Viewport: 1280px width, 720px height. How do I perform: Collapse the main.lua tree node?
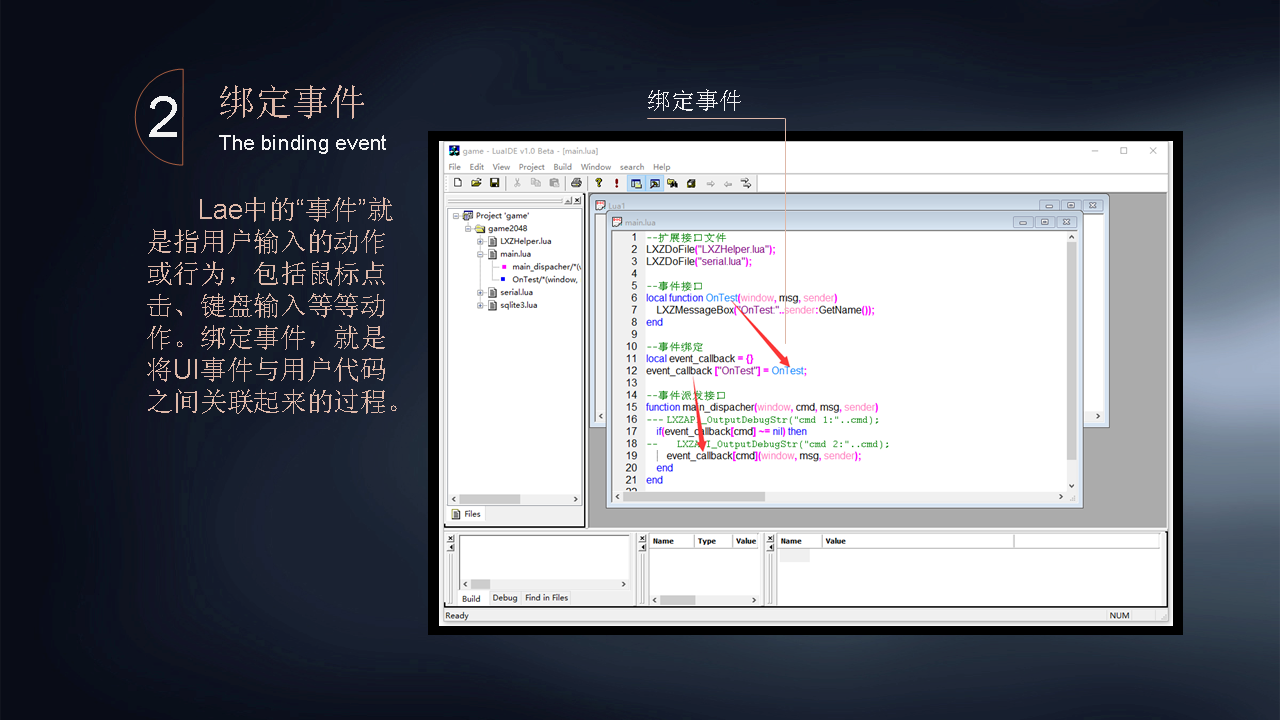click(x=480, y=254)
